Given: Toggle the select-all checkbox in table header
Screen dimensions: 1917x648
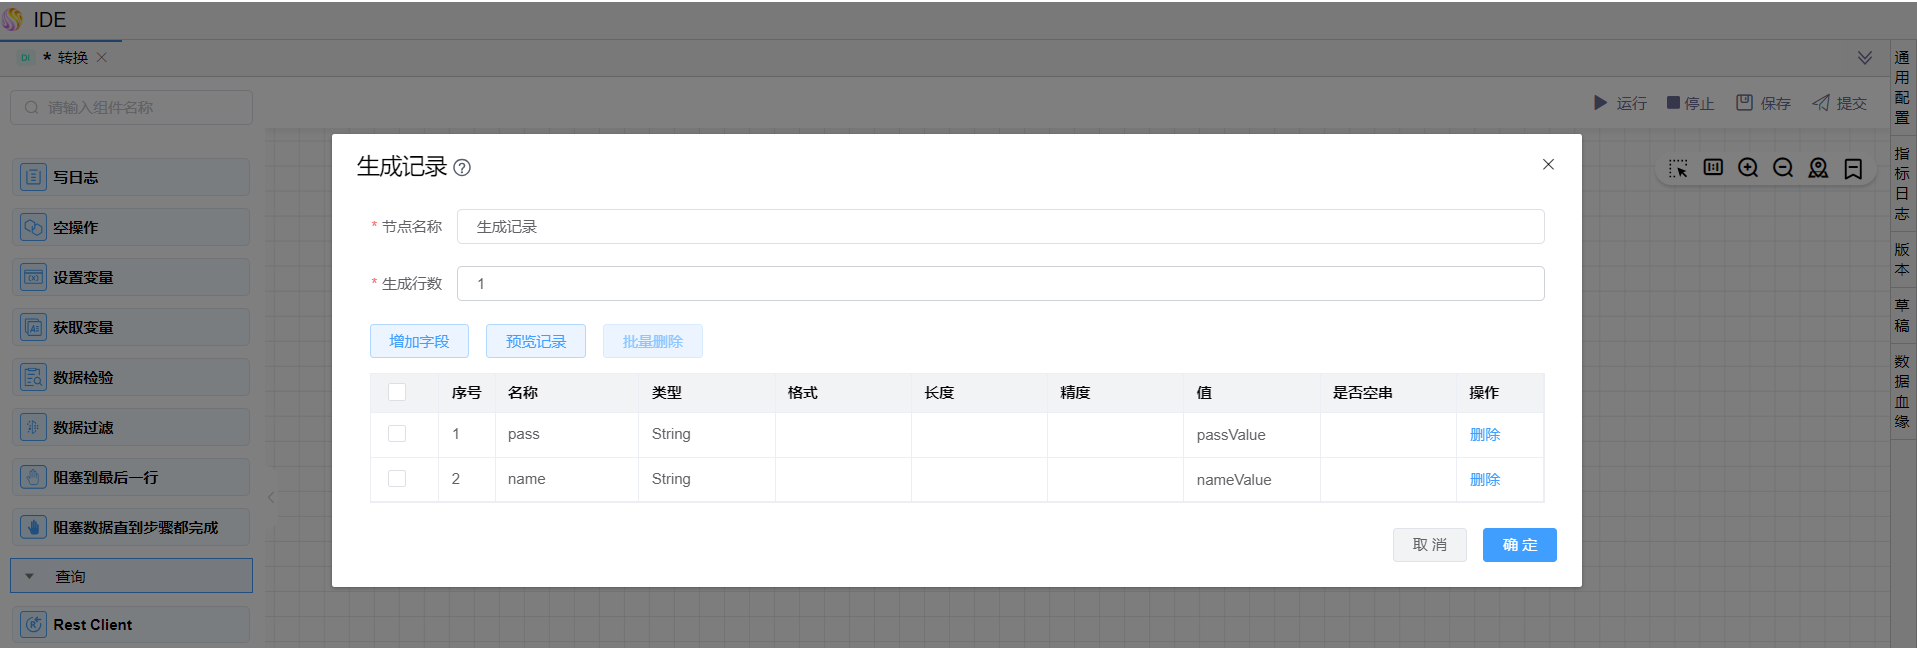Looking at the screenshot, I should click(x=397, y=392).
